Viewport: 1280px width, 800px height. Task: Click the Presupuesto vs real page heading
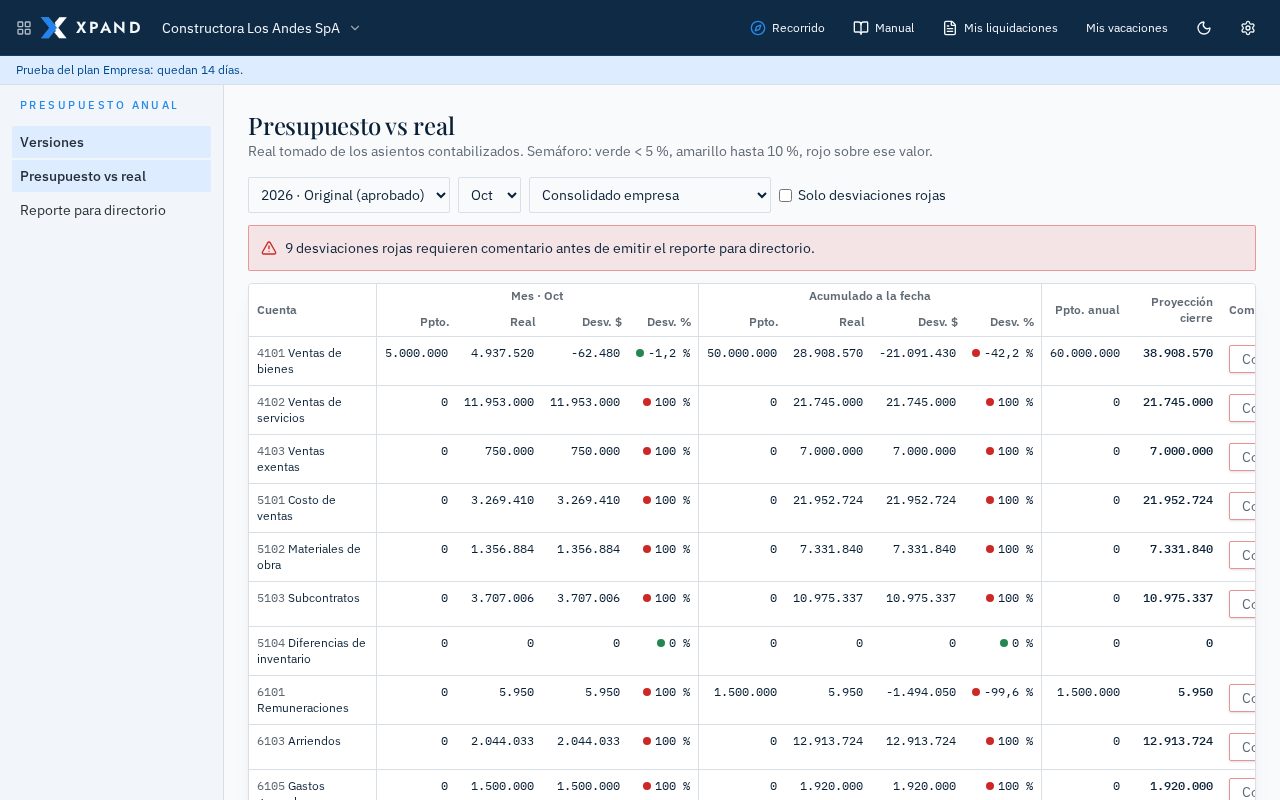351,125
